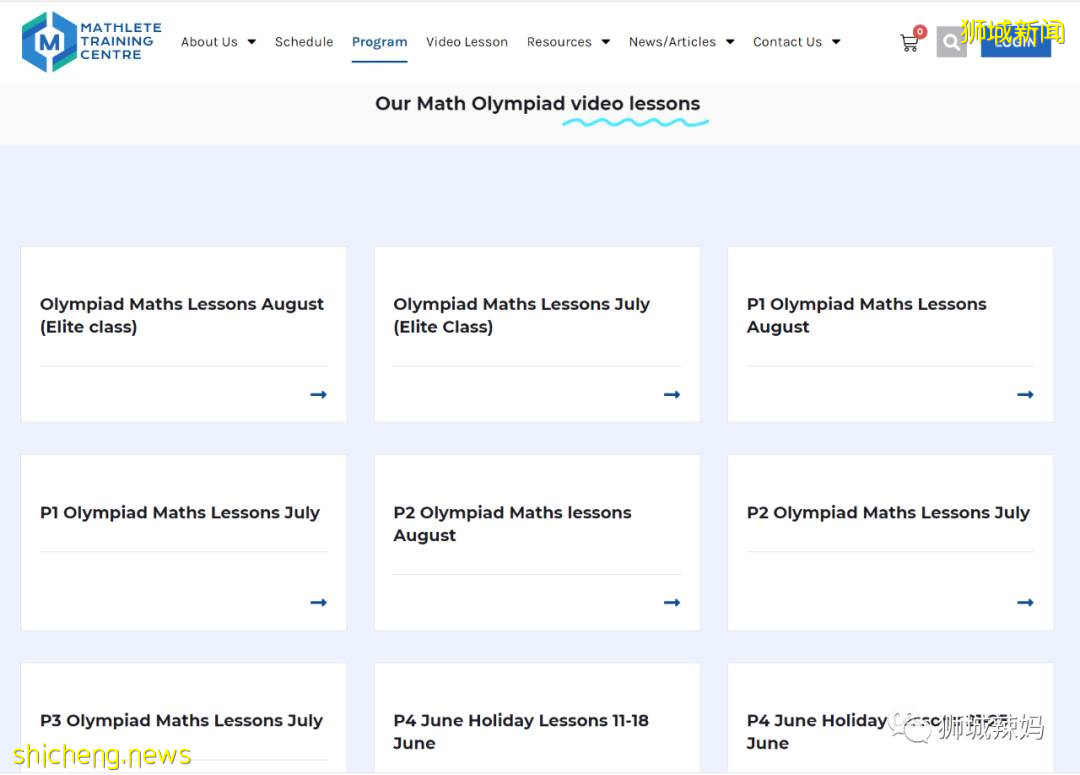This screenshot has width=1080, height=775.
Task: Expand the Resources dropdown menu
Action: click(x=567, y=42)
